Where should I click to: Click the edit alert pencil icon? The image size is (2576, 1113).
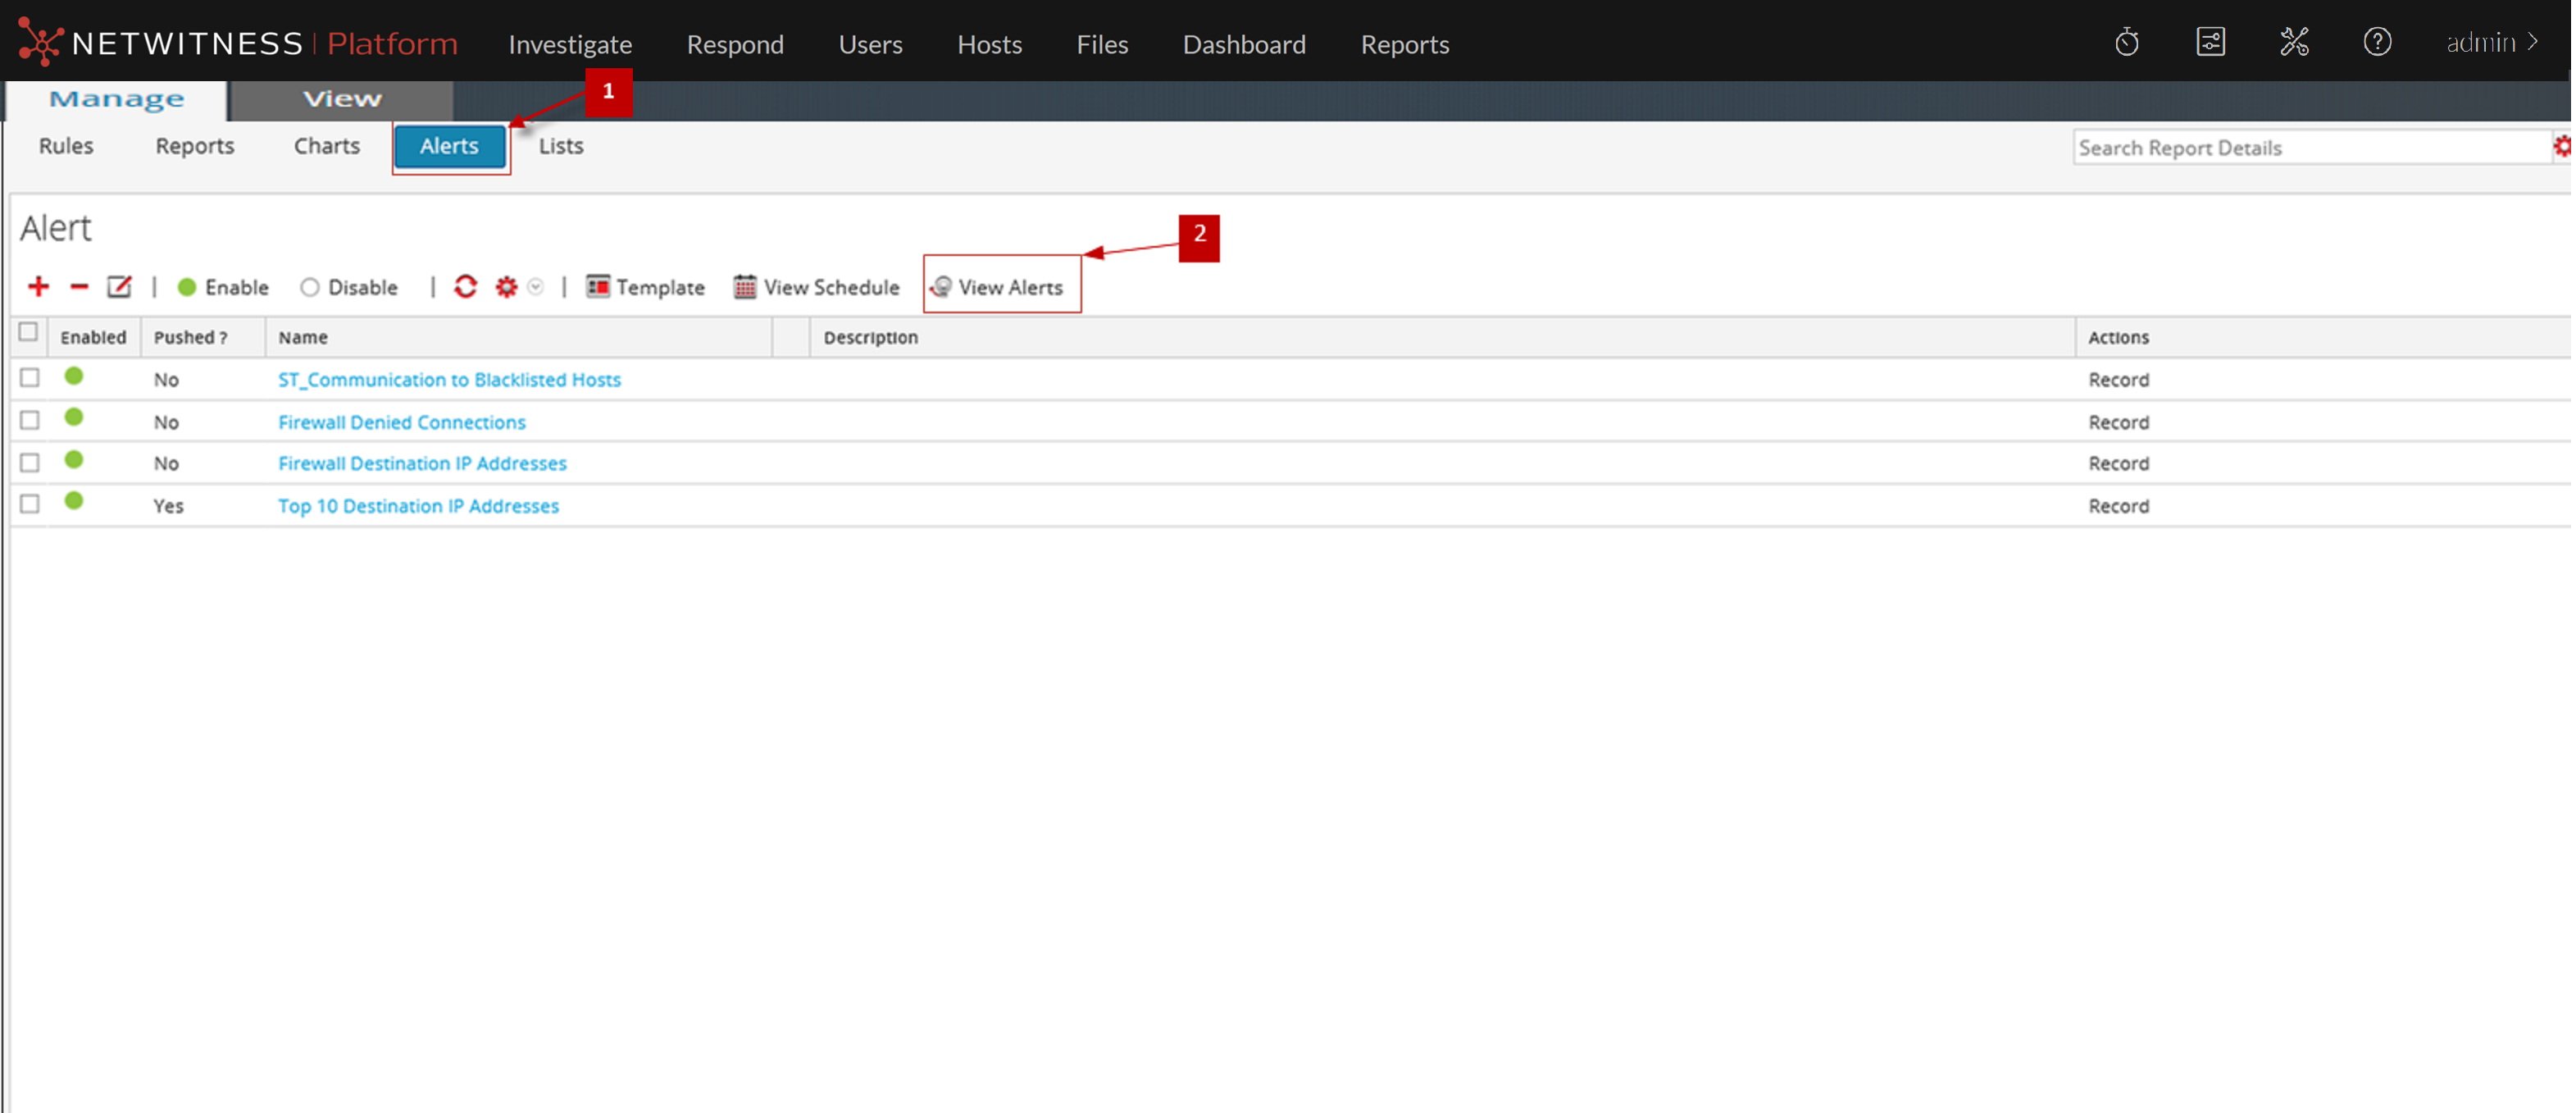(119, 287)
